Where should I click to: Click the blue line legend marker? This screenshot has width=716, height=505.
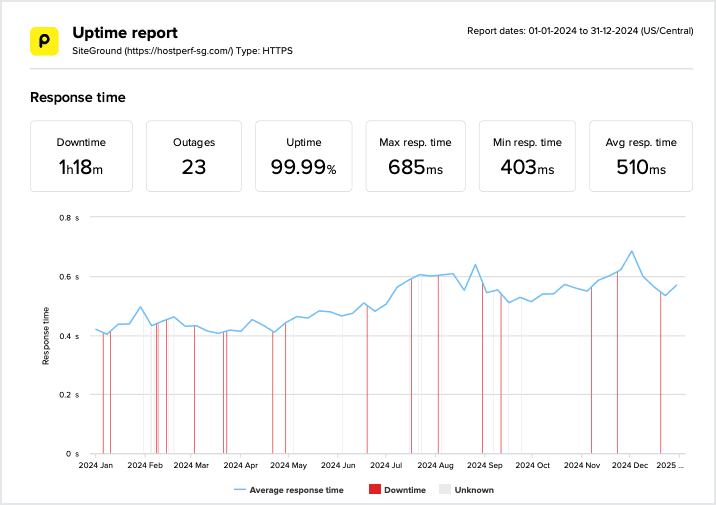[x=240, y=489]
